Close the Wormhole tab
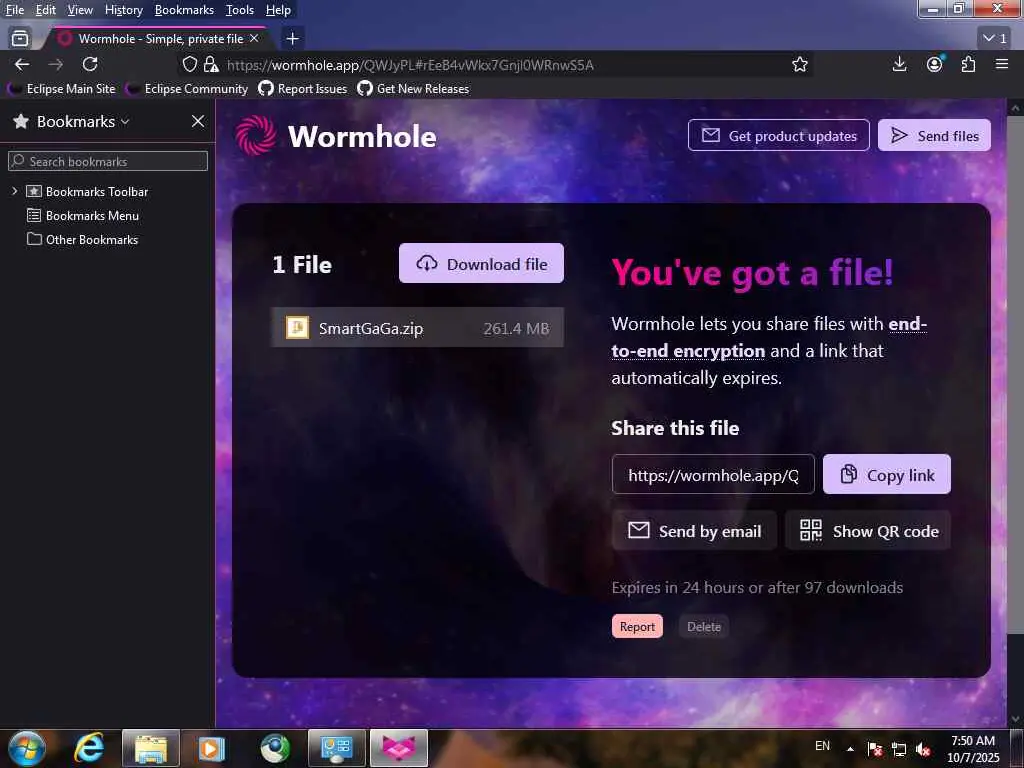This screenshot has height=768, width=1024. click(x=254, y=39)
